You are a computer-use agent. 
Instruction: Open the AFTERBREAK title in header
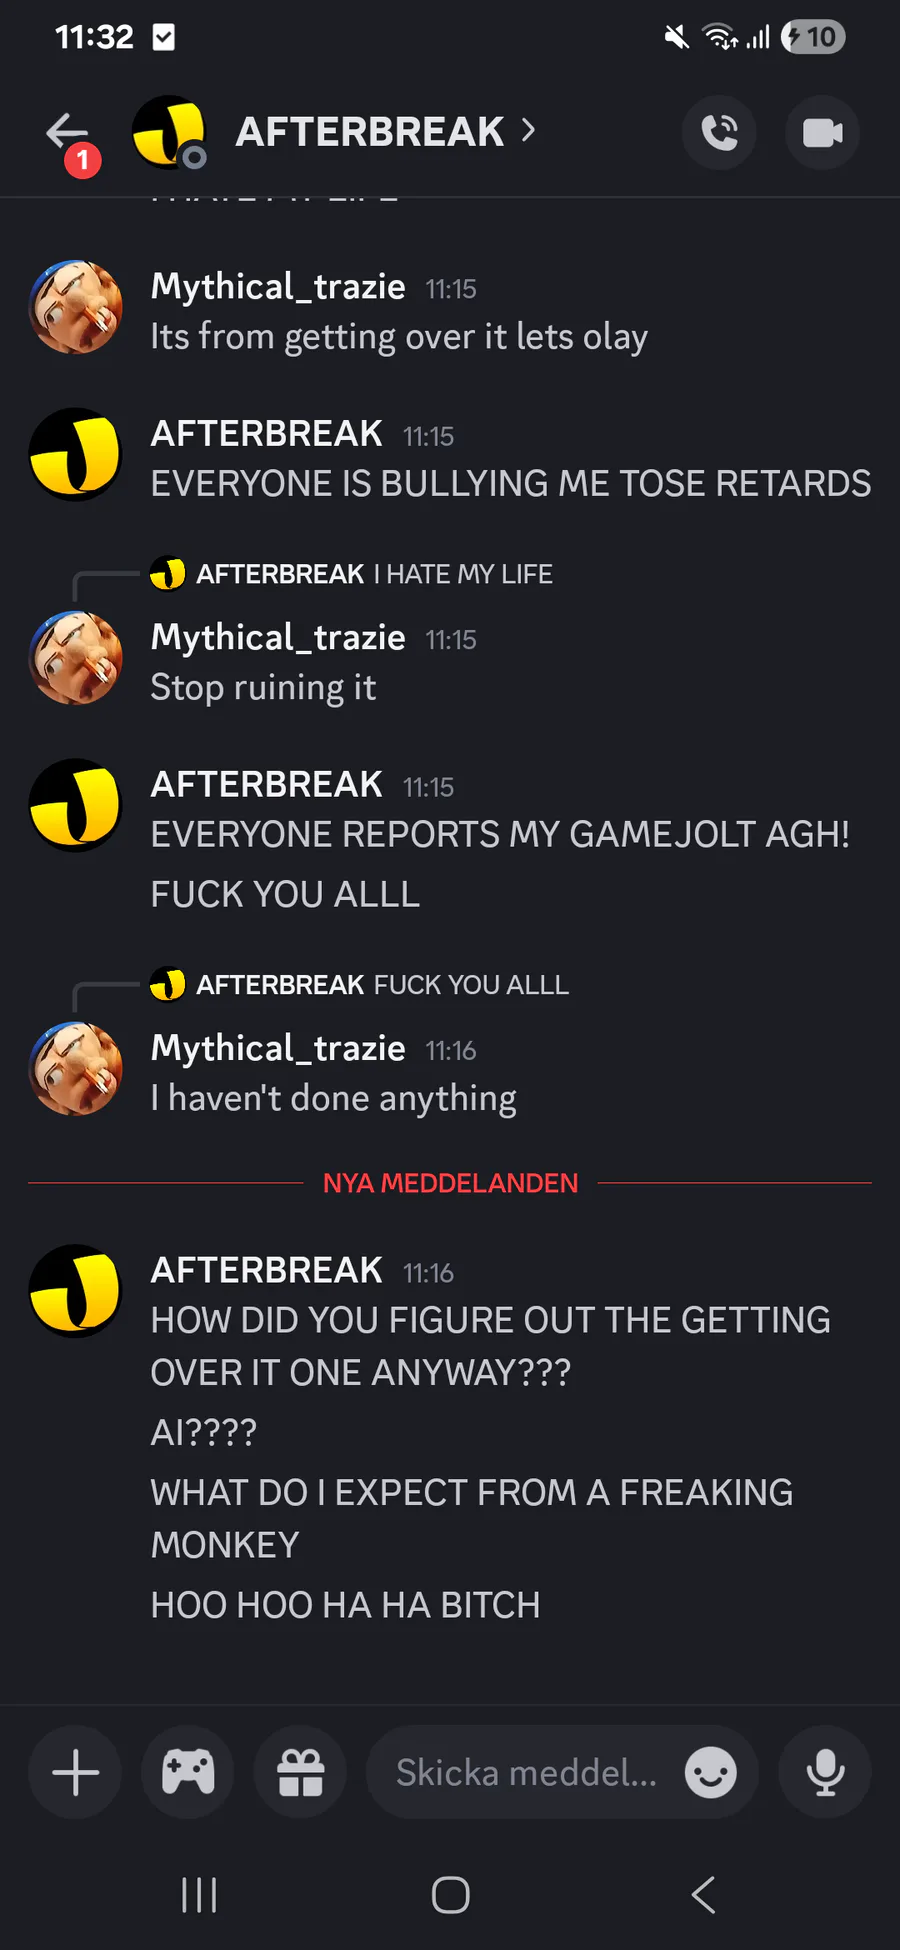pos(370,132)
